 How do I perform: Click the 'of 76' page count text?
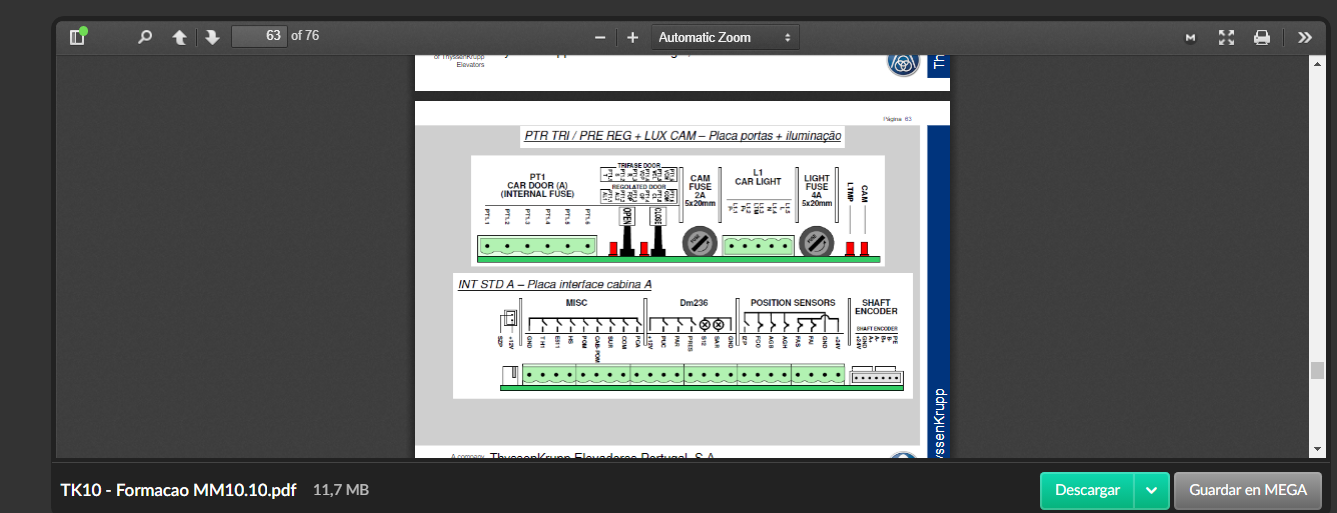305,36
